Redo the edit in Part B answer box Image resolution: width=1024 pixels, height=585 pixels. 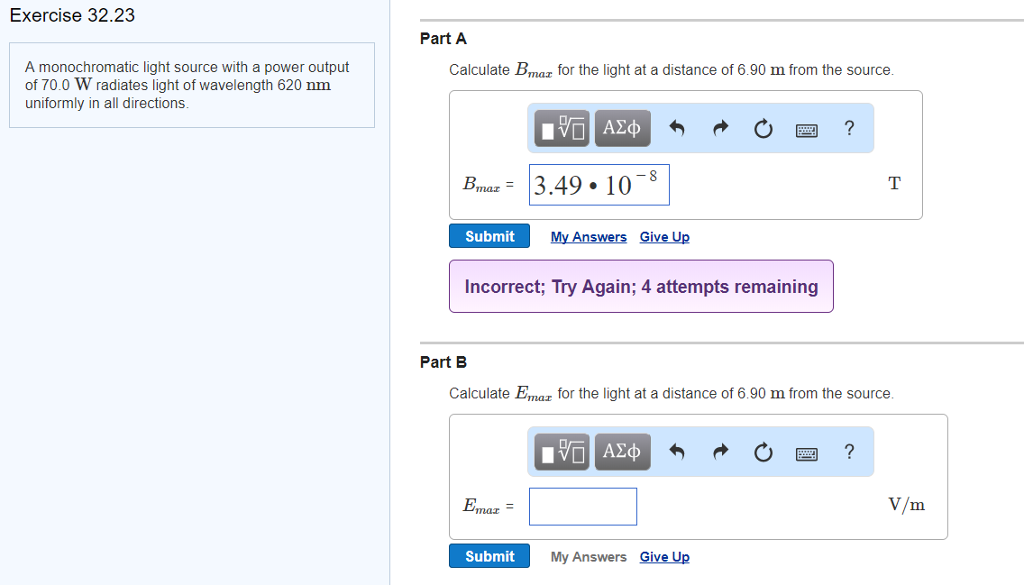[x=720, y=451]
